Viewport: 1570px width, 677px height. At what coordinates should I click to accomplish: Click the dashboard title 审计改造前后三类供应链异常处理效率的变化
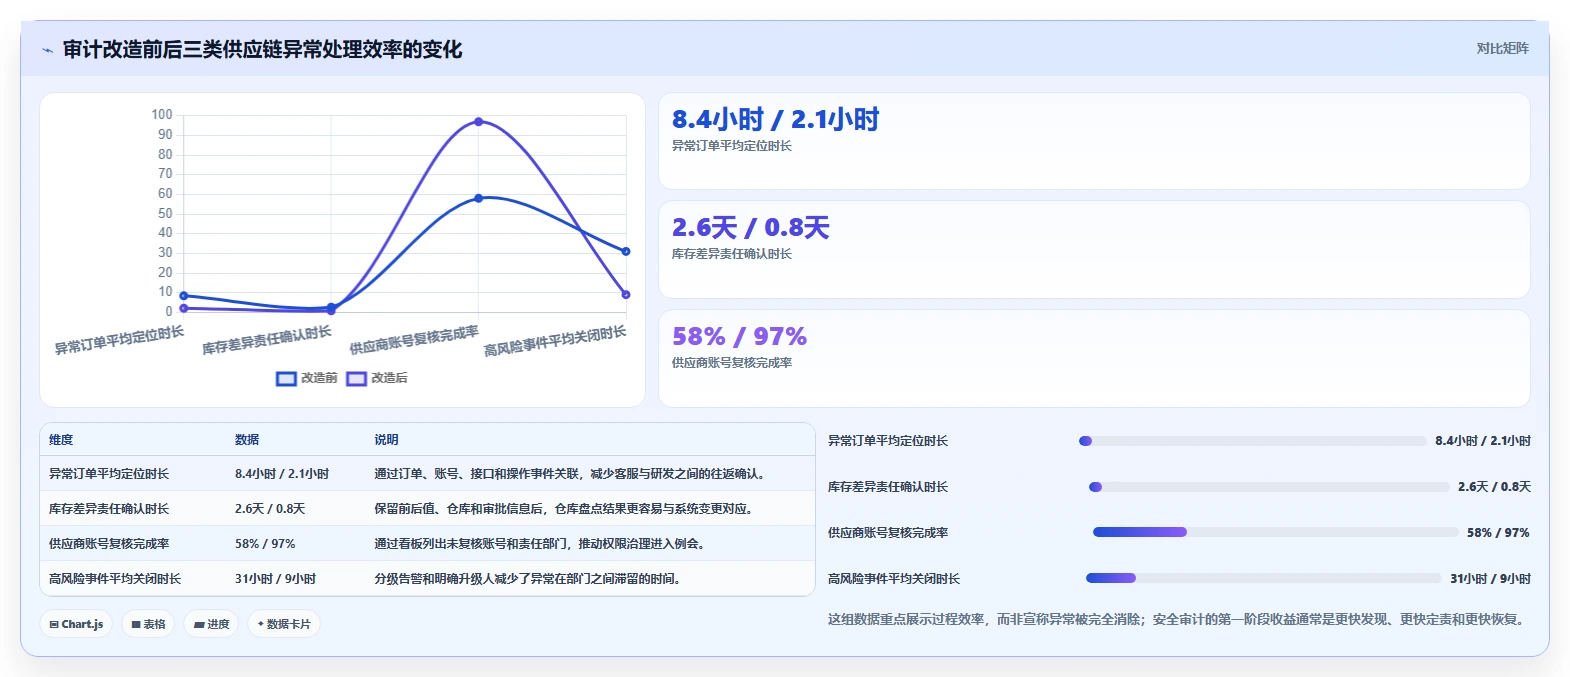pos(262,50)
